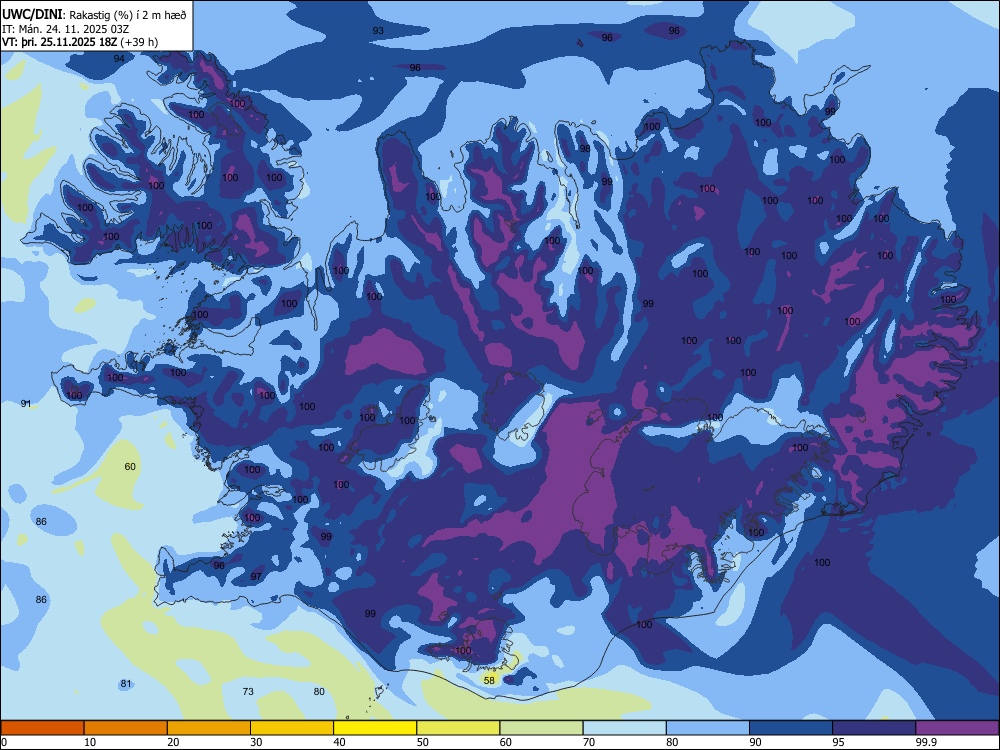The width and height of the screenshot is (1000, 750).
Task: Click the '95' legend tick label
Action: pyautogui.click(x=839, y=742)
